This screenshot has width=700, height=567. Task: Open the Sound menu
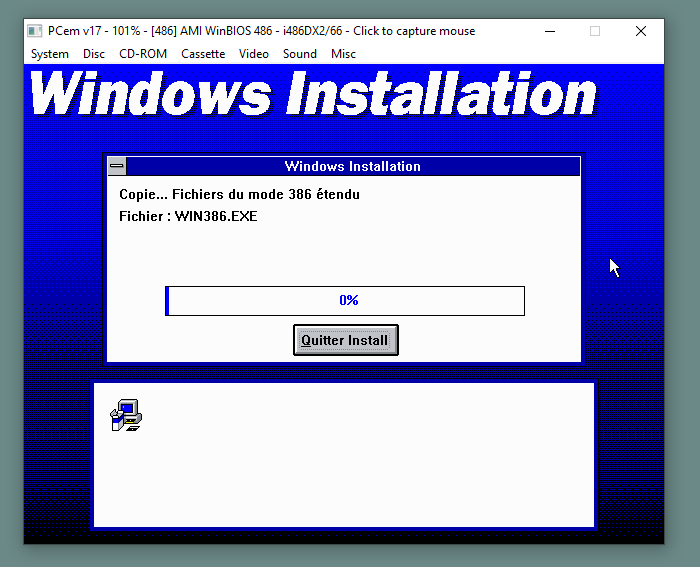(300, 54)
